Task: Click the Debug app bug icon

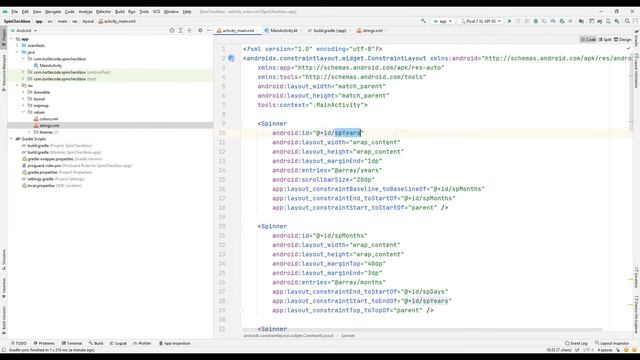Action: [x=536, y=21]
